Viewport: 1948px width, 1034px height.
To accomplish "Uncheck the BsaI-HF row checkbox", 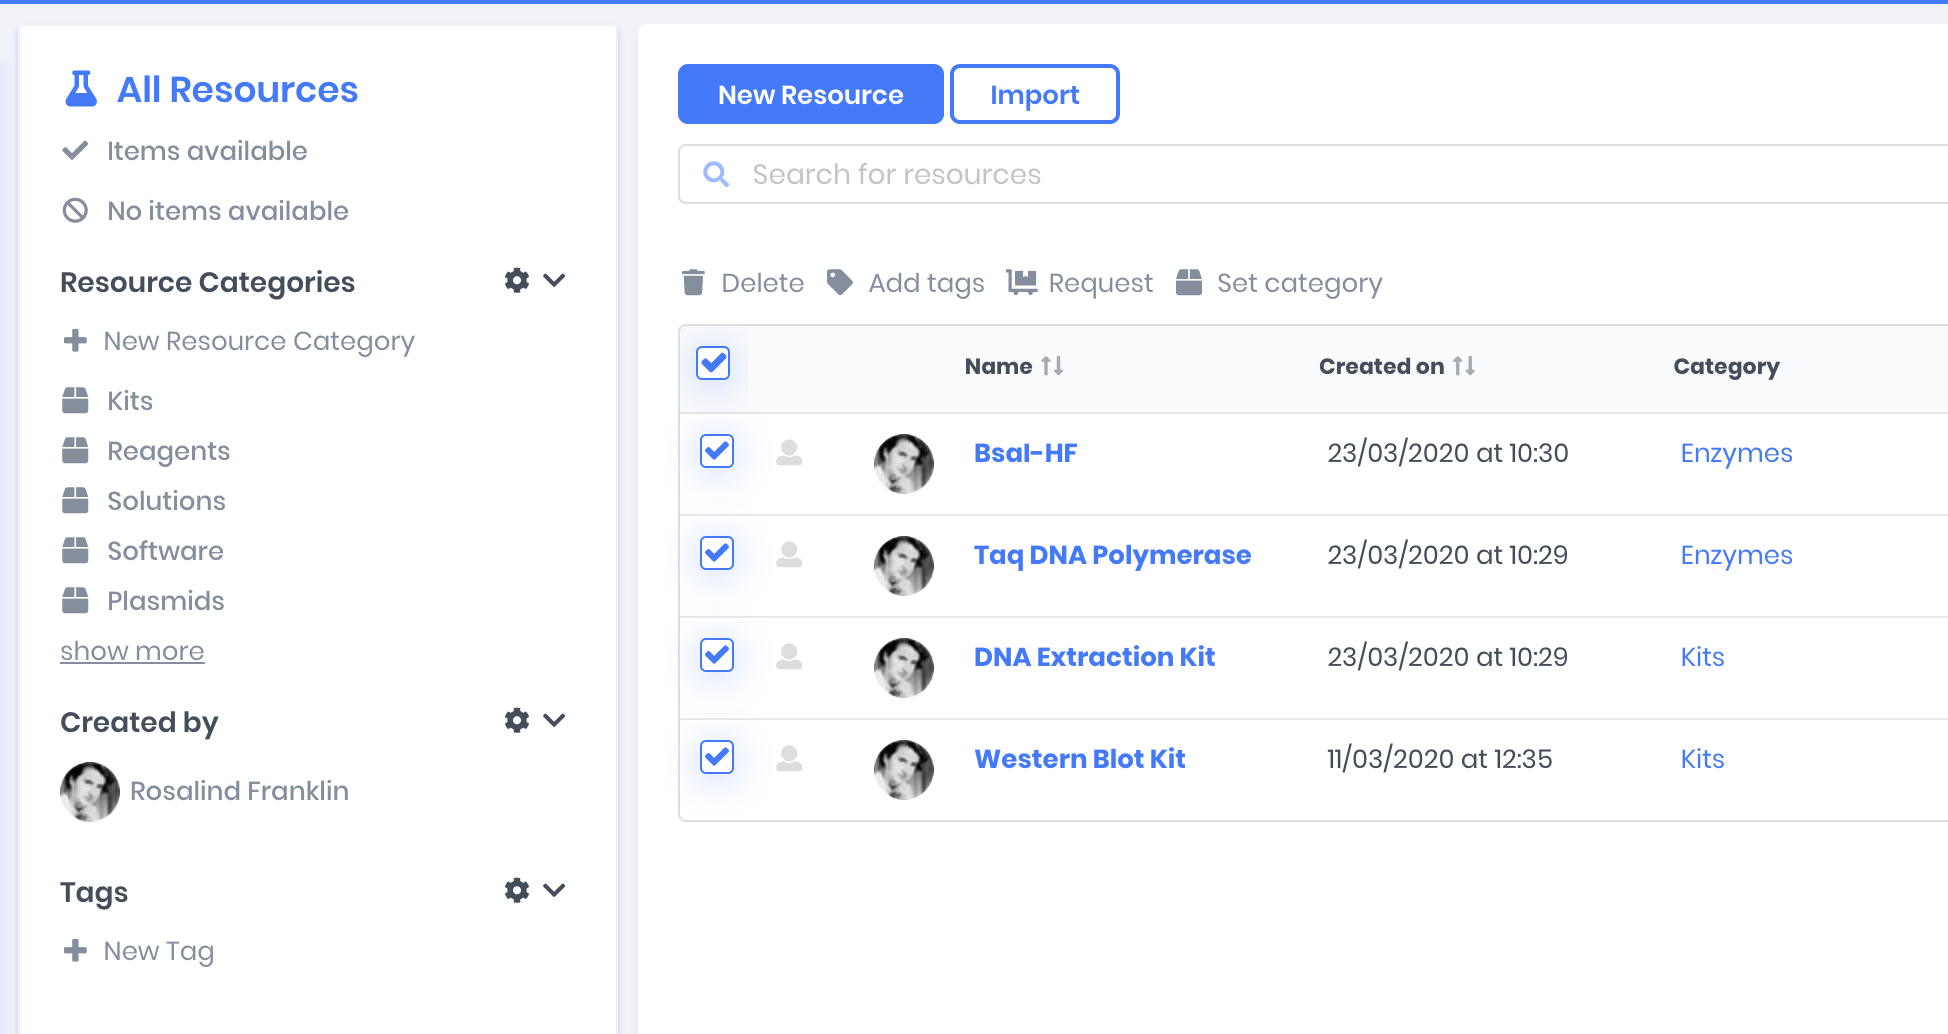I will pos(717,451).
